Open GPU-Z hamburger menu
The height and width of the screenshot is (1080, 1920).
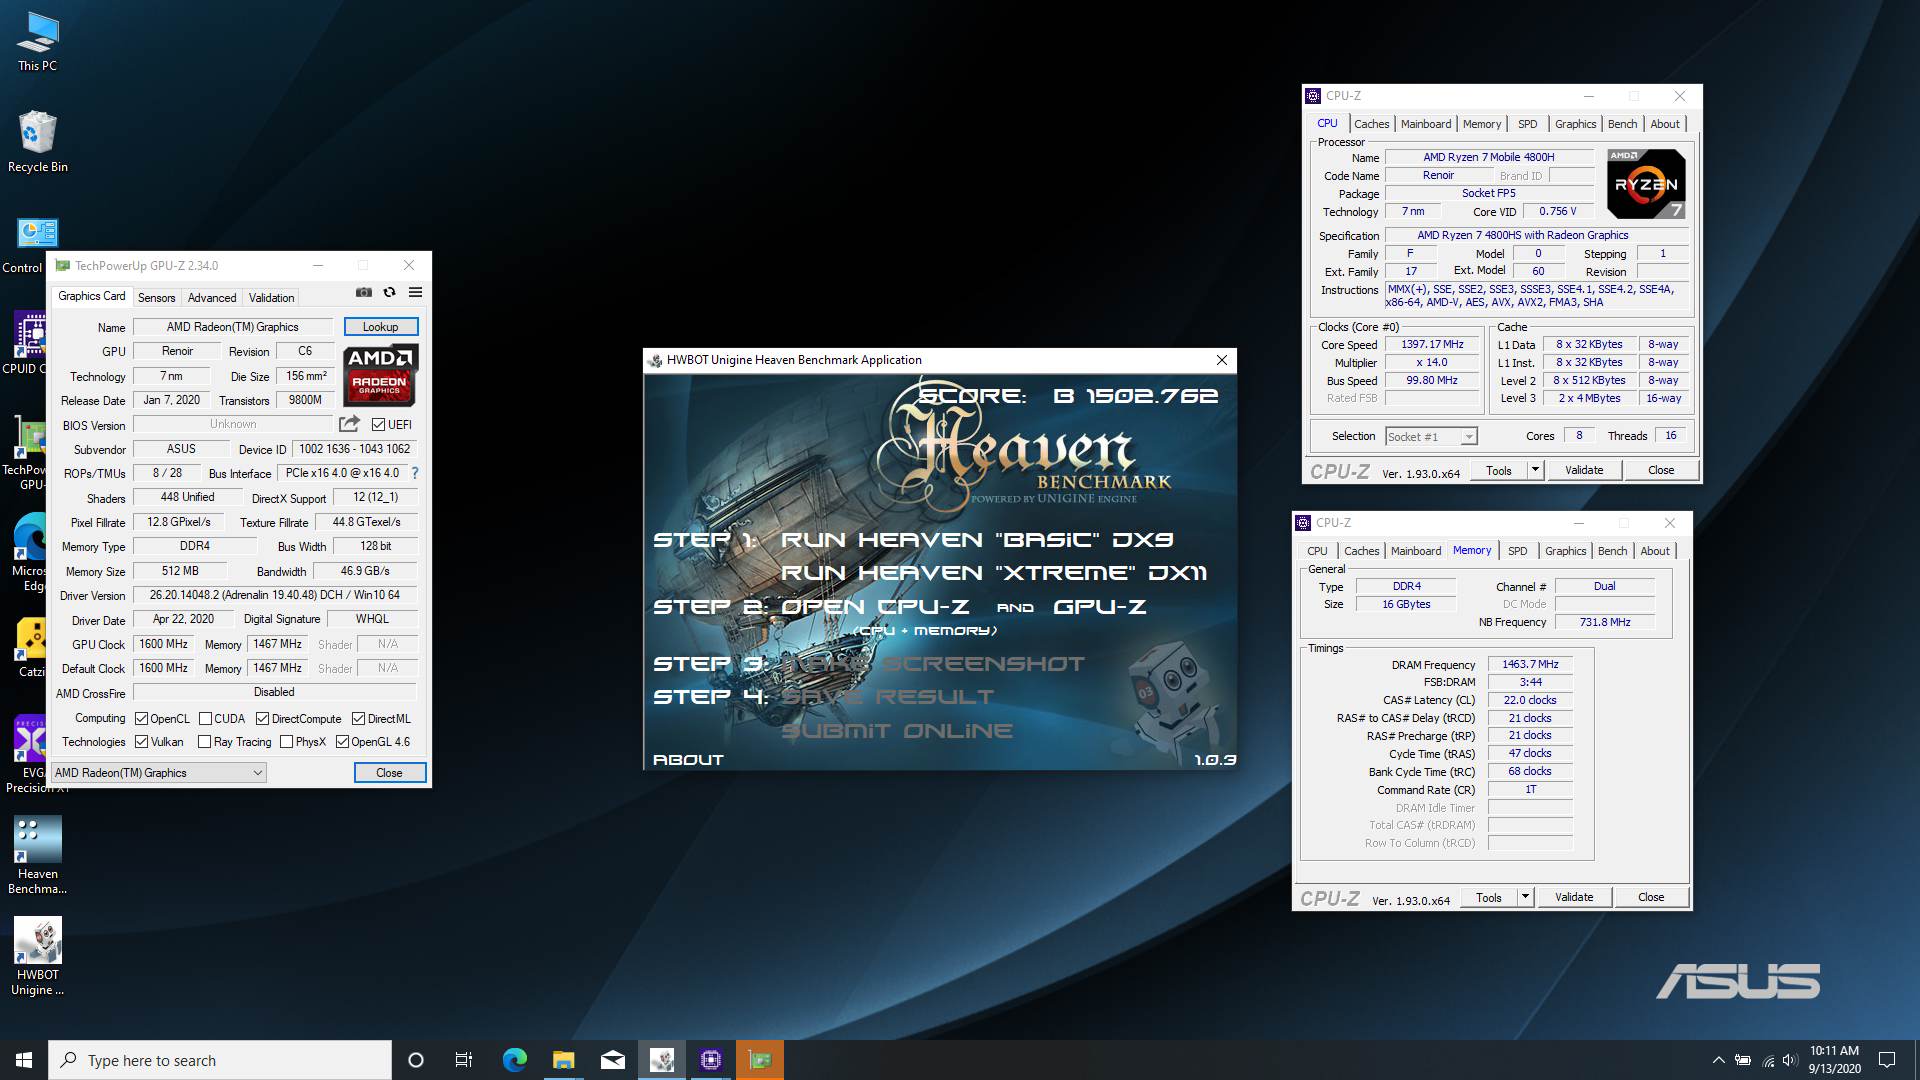click(x=415, y=292)
